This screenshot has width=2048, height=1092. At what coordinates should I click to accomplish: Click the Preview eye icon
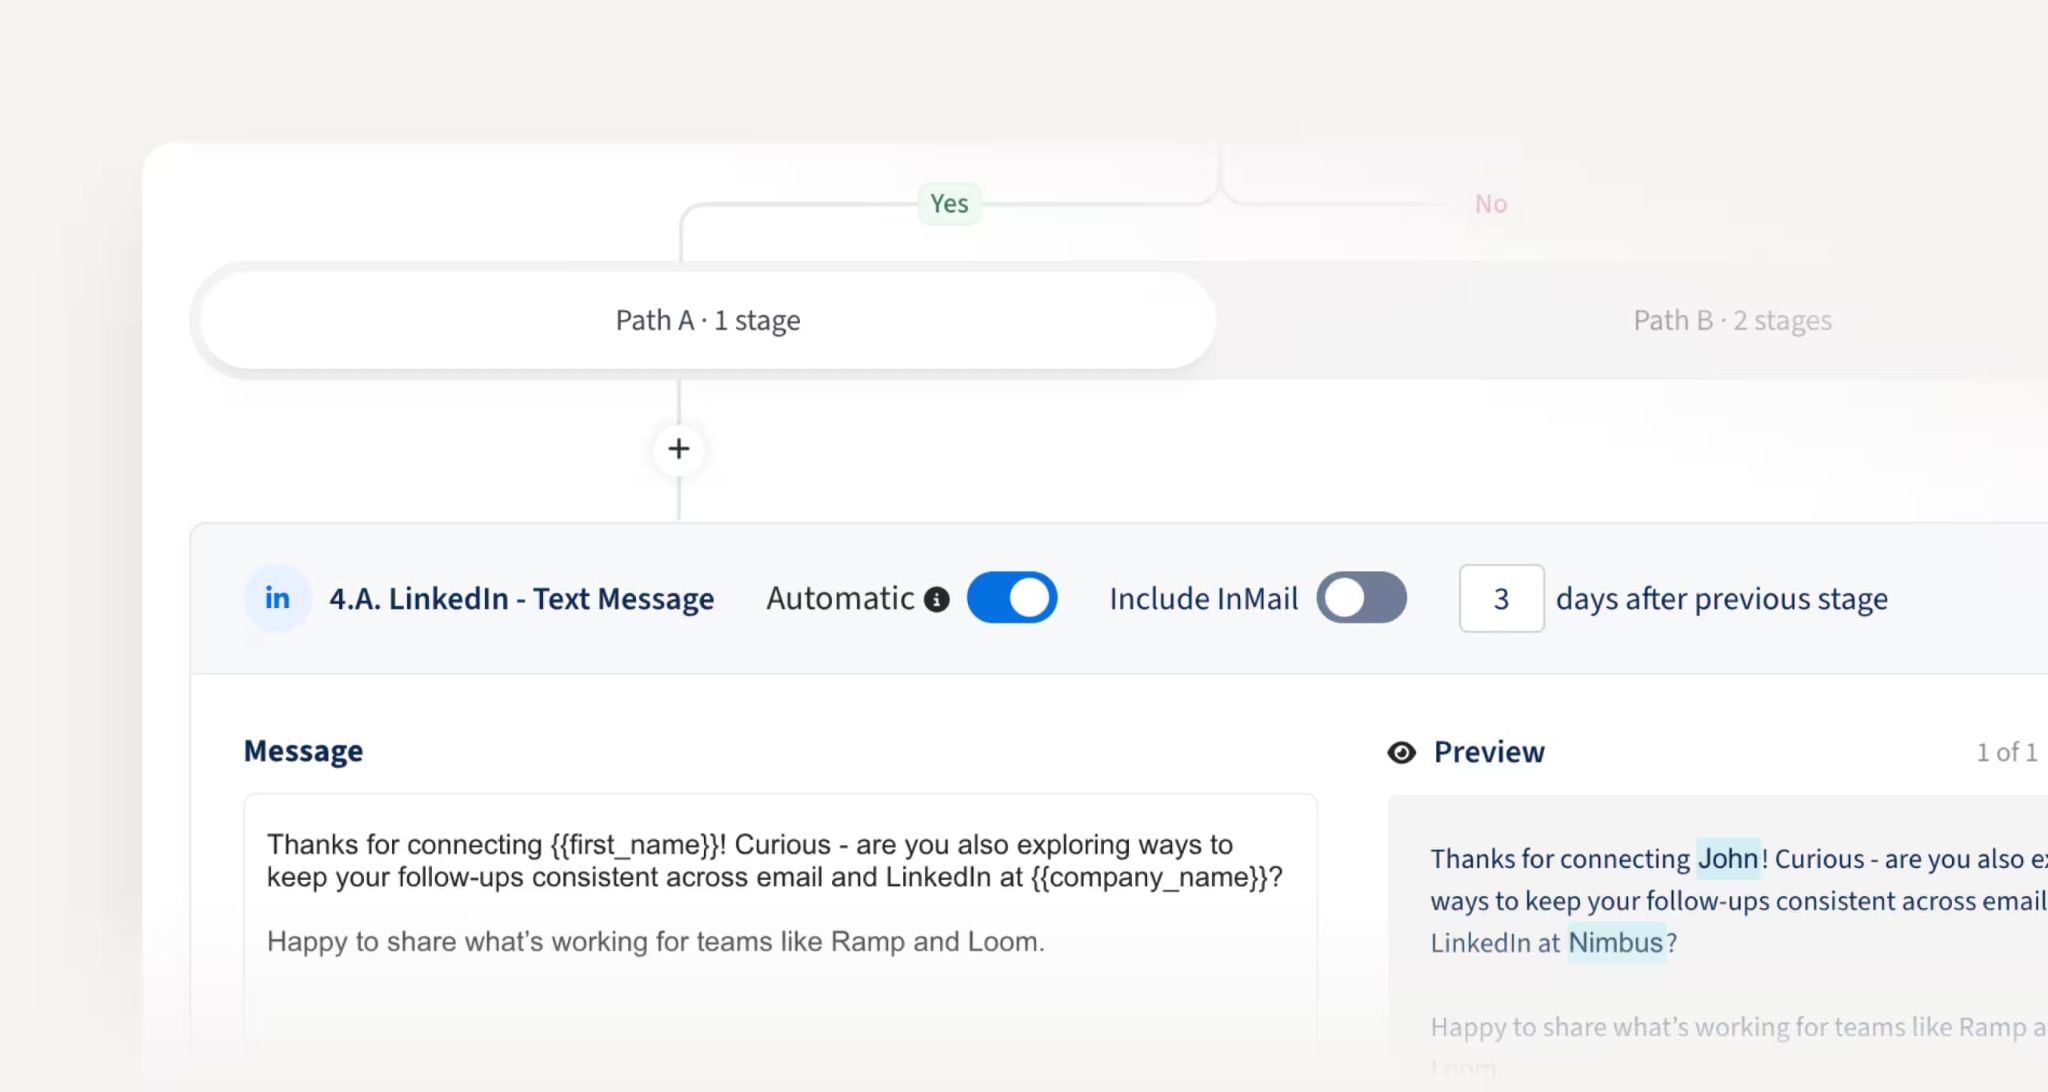pos(1402,752)
